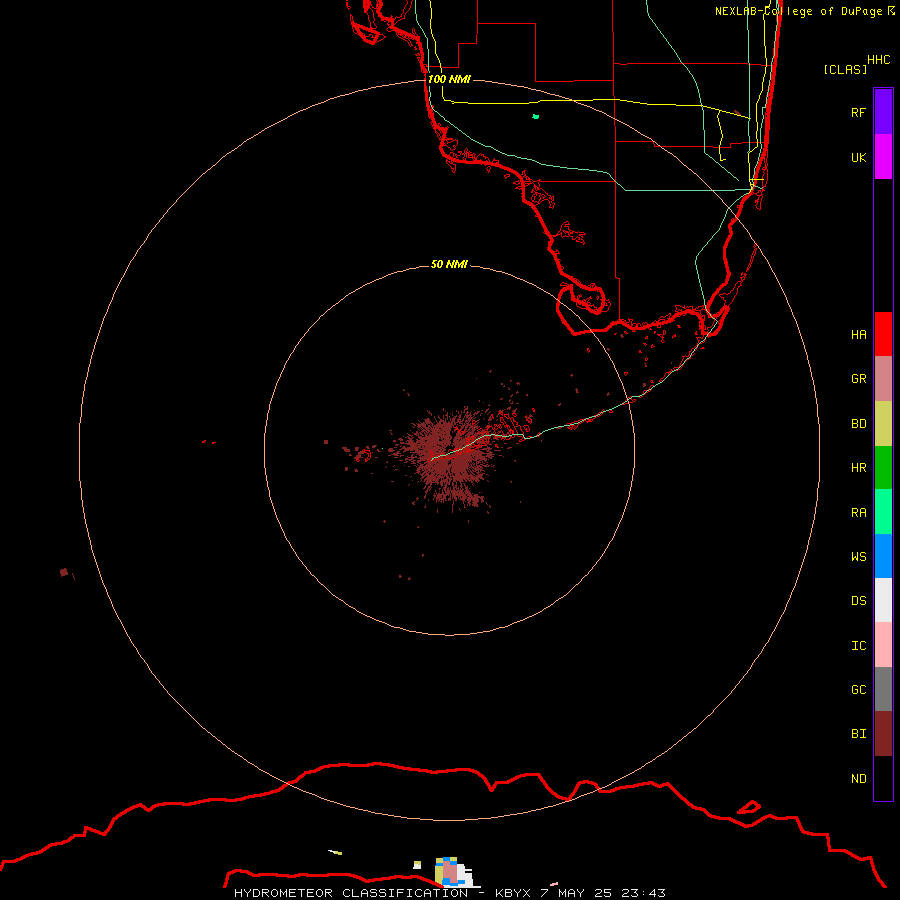The image size is (900, 900).
Task: Click the BI brown legend swatch
Action: pyautogui.click(x=883, y=734)
